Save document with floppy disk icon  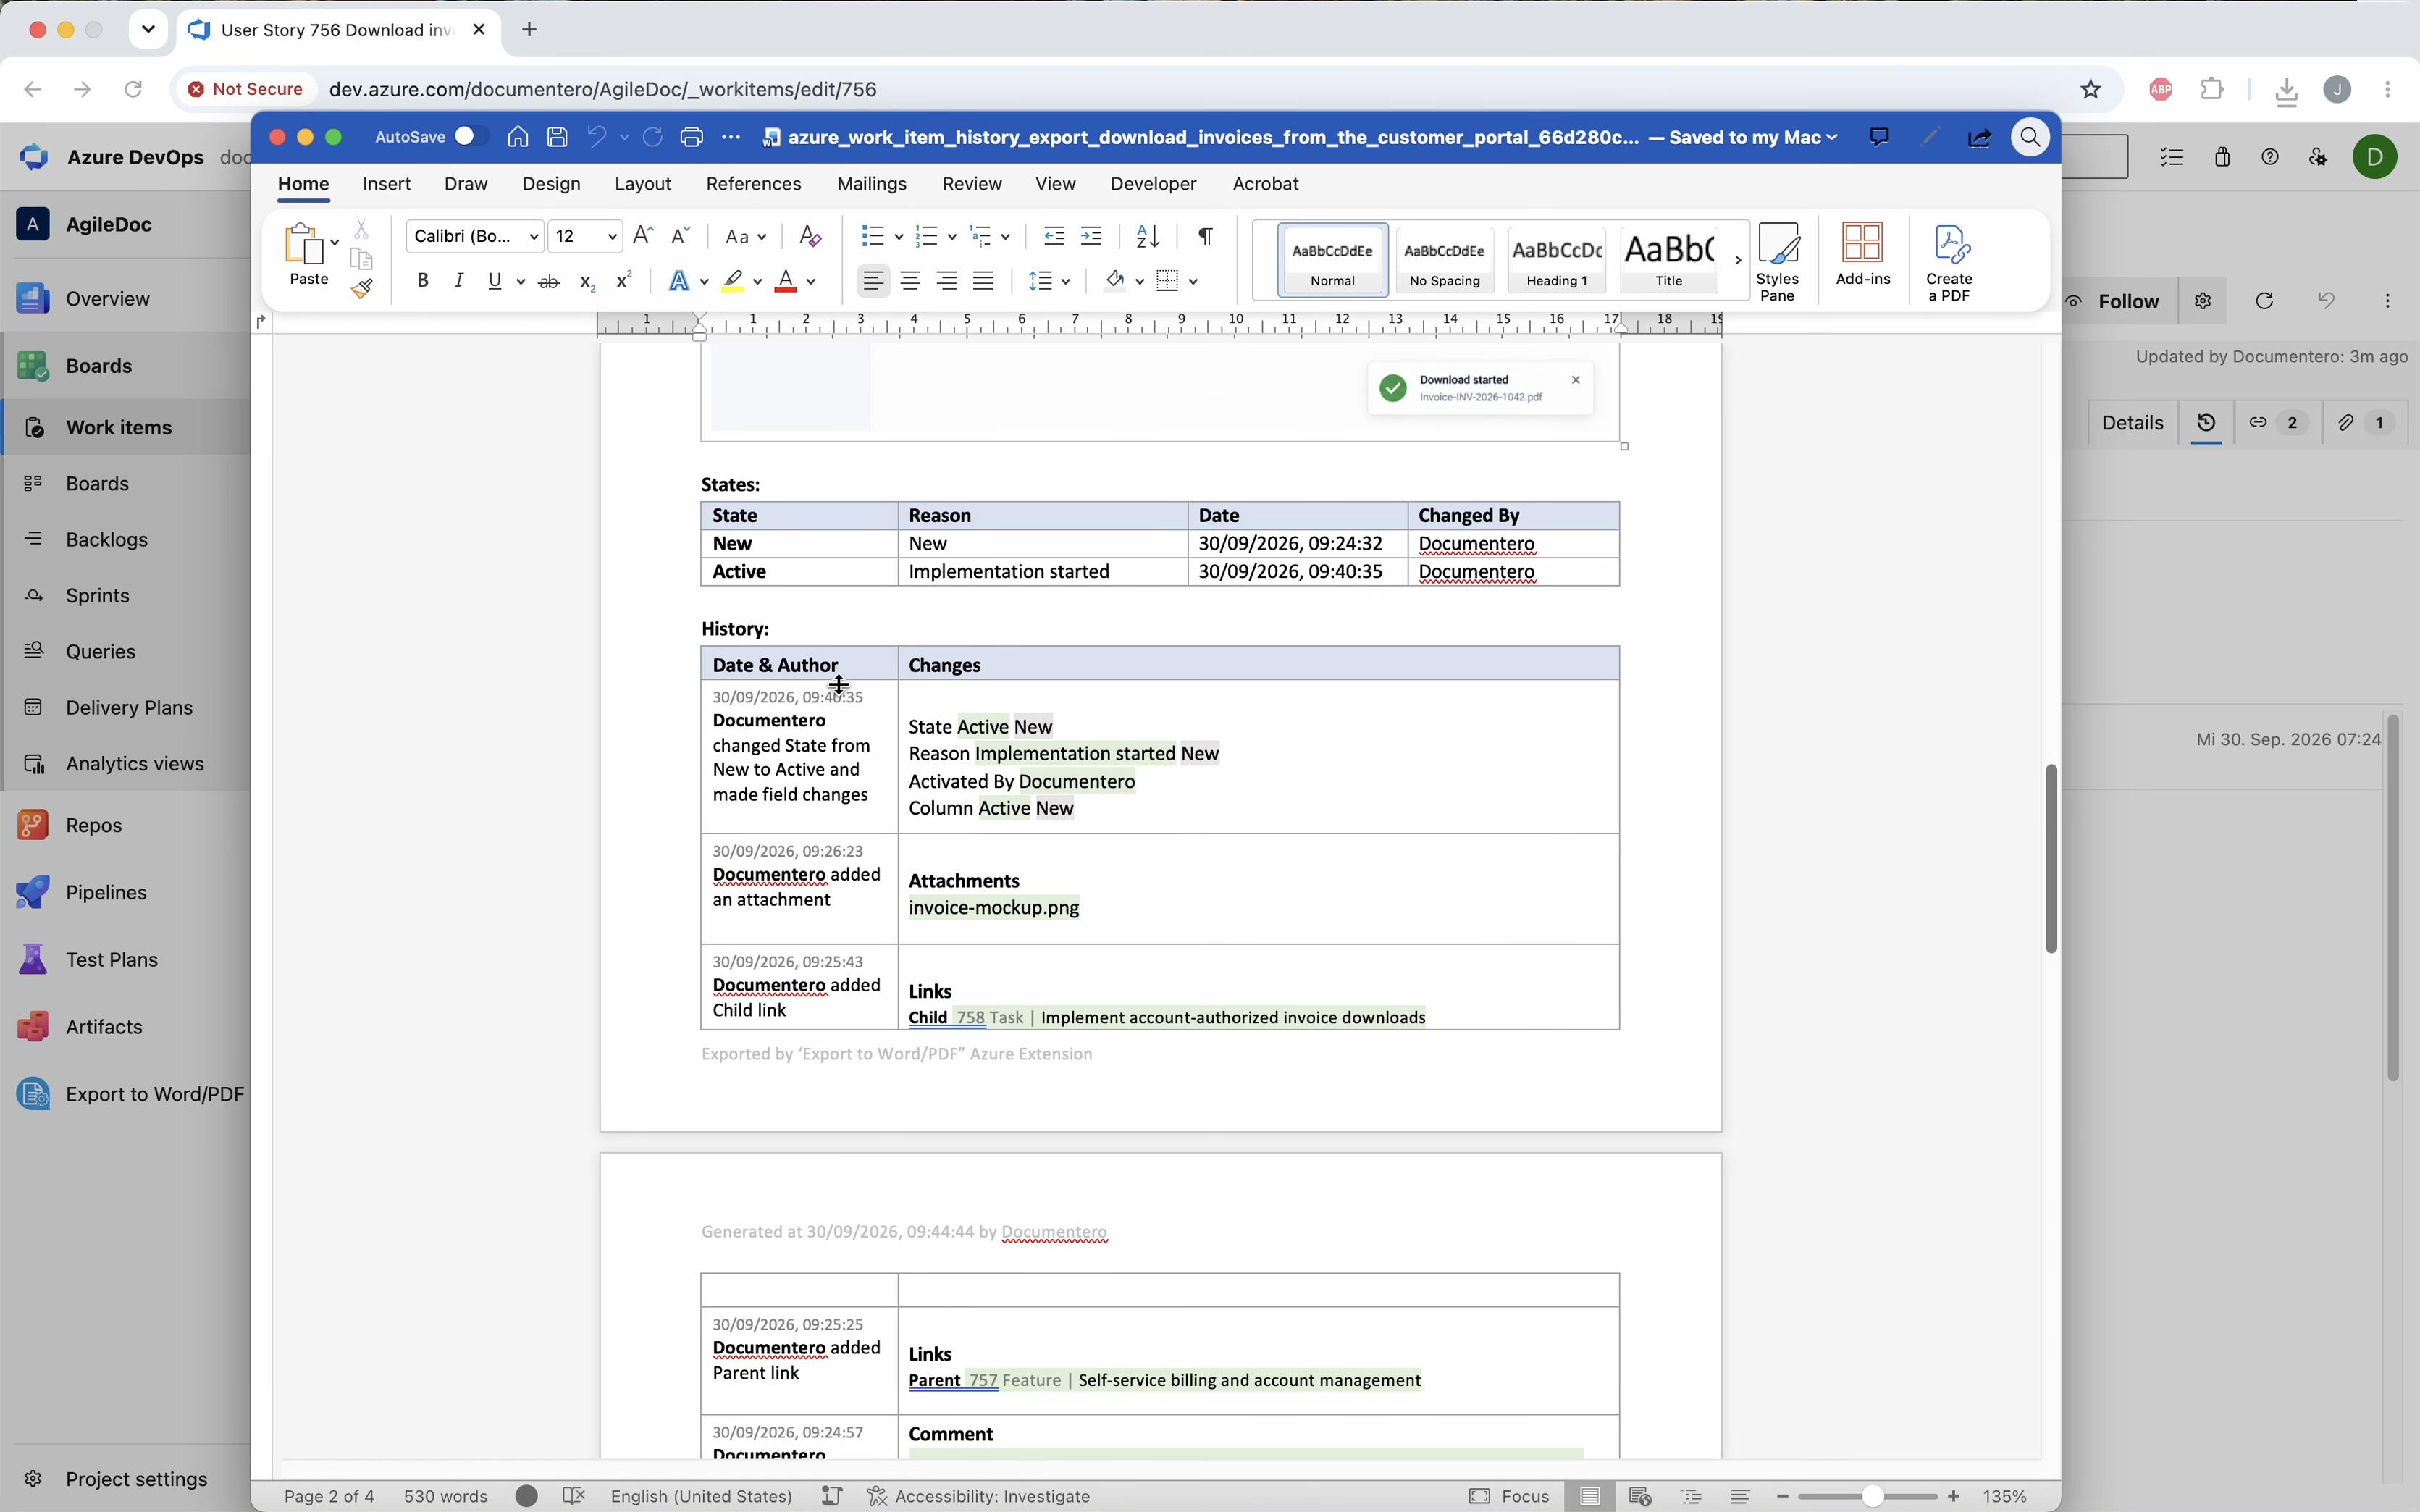(558, 137)
